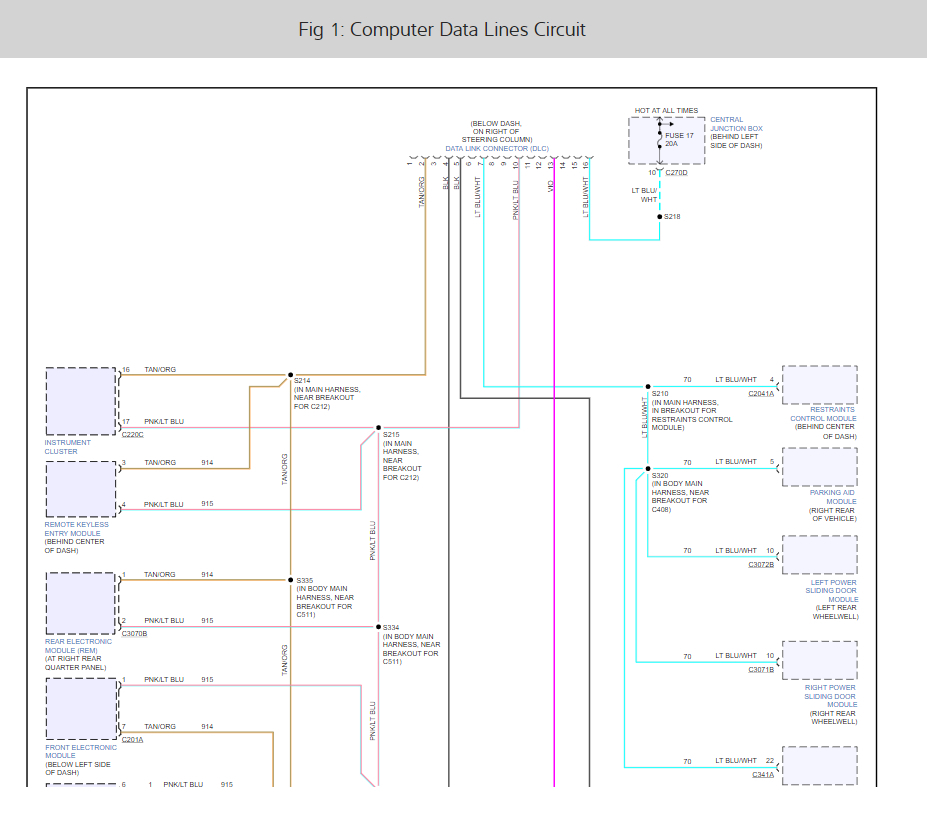Open the C2041A connector link

click(761, 393)
